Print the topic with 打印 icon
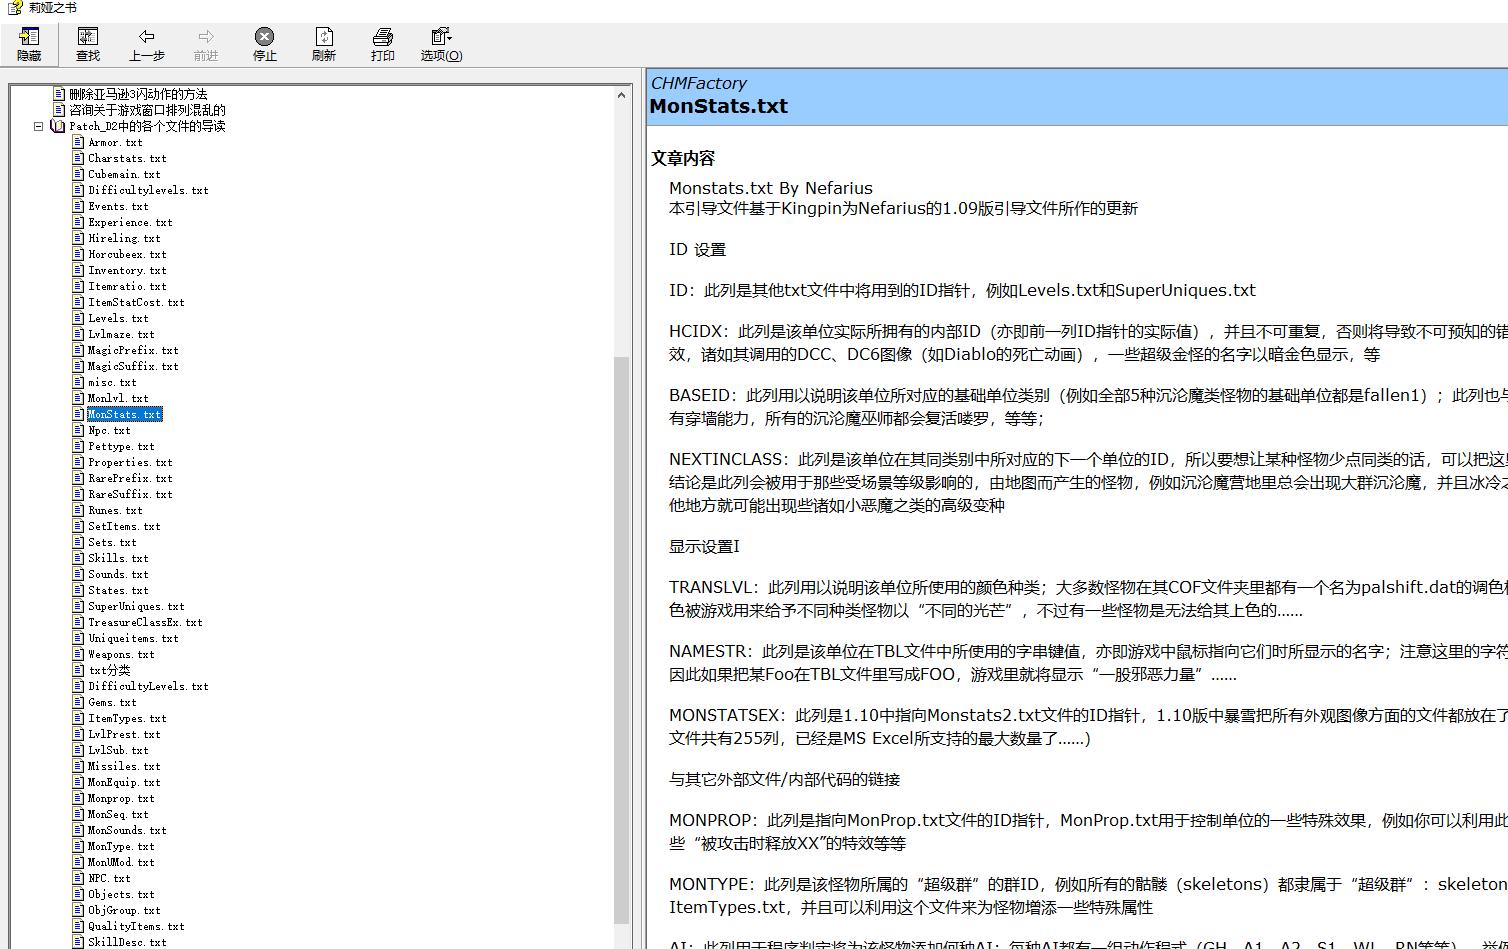 pos(383,45)
